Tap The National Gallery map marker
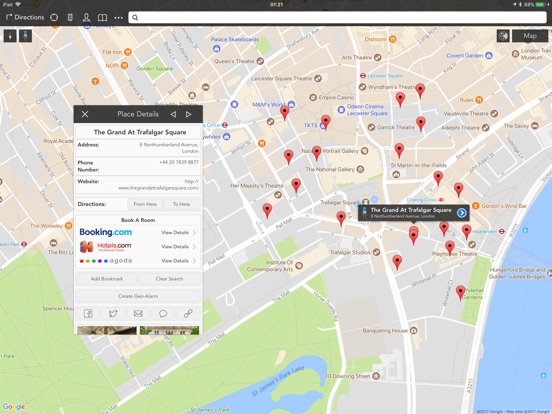The image size is (552, 414). pos(360,169)
